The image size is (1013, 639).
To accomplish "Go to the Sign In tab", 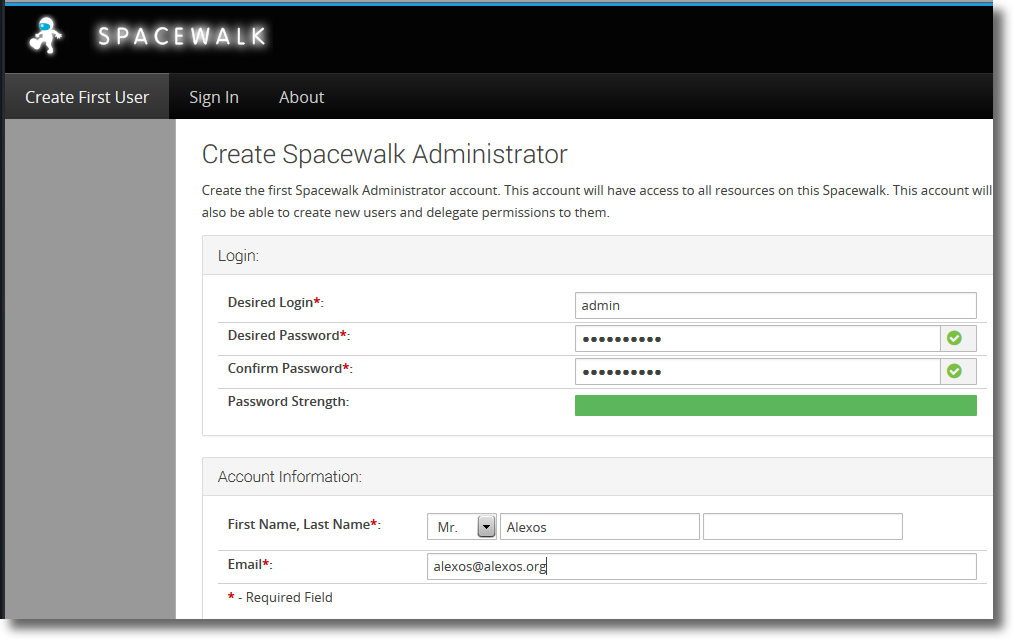I will click(214, 97).
